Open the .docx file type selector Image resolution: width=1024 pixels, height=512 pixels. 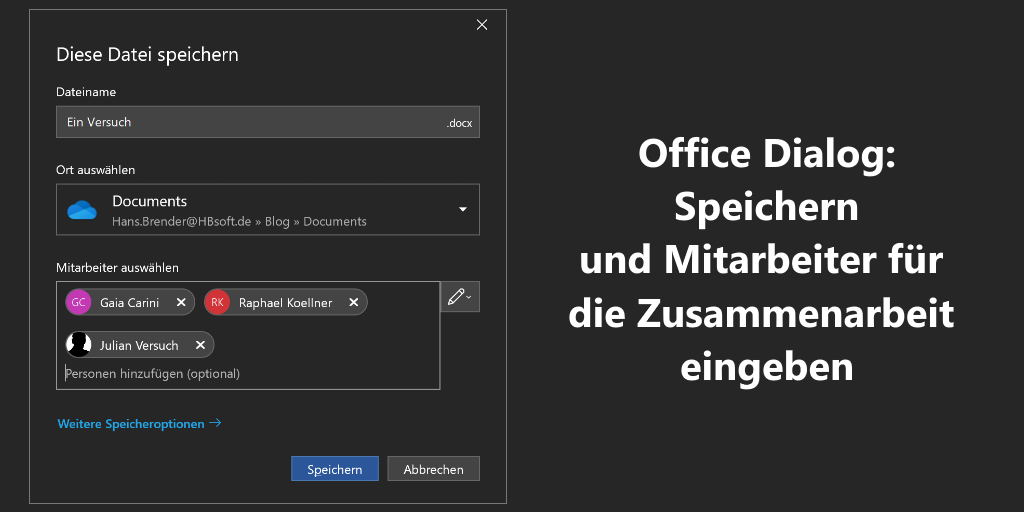pyautogui.click(x=459, y=123)
